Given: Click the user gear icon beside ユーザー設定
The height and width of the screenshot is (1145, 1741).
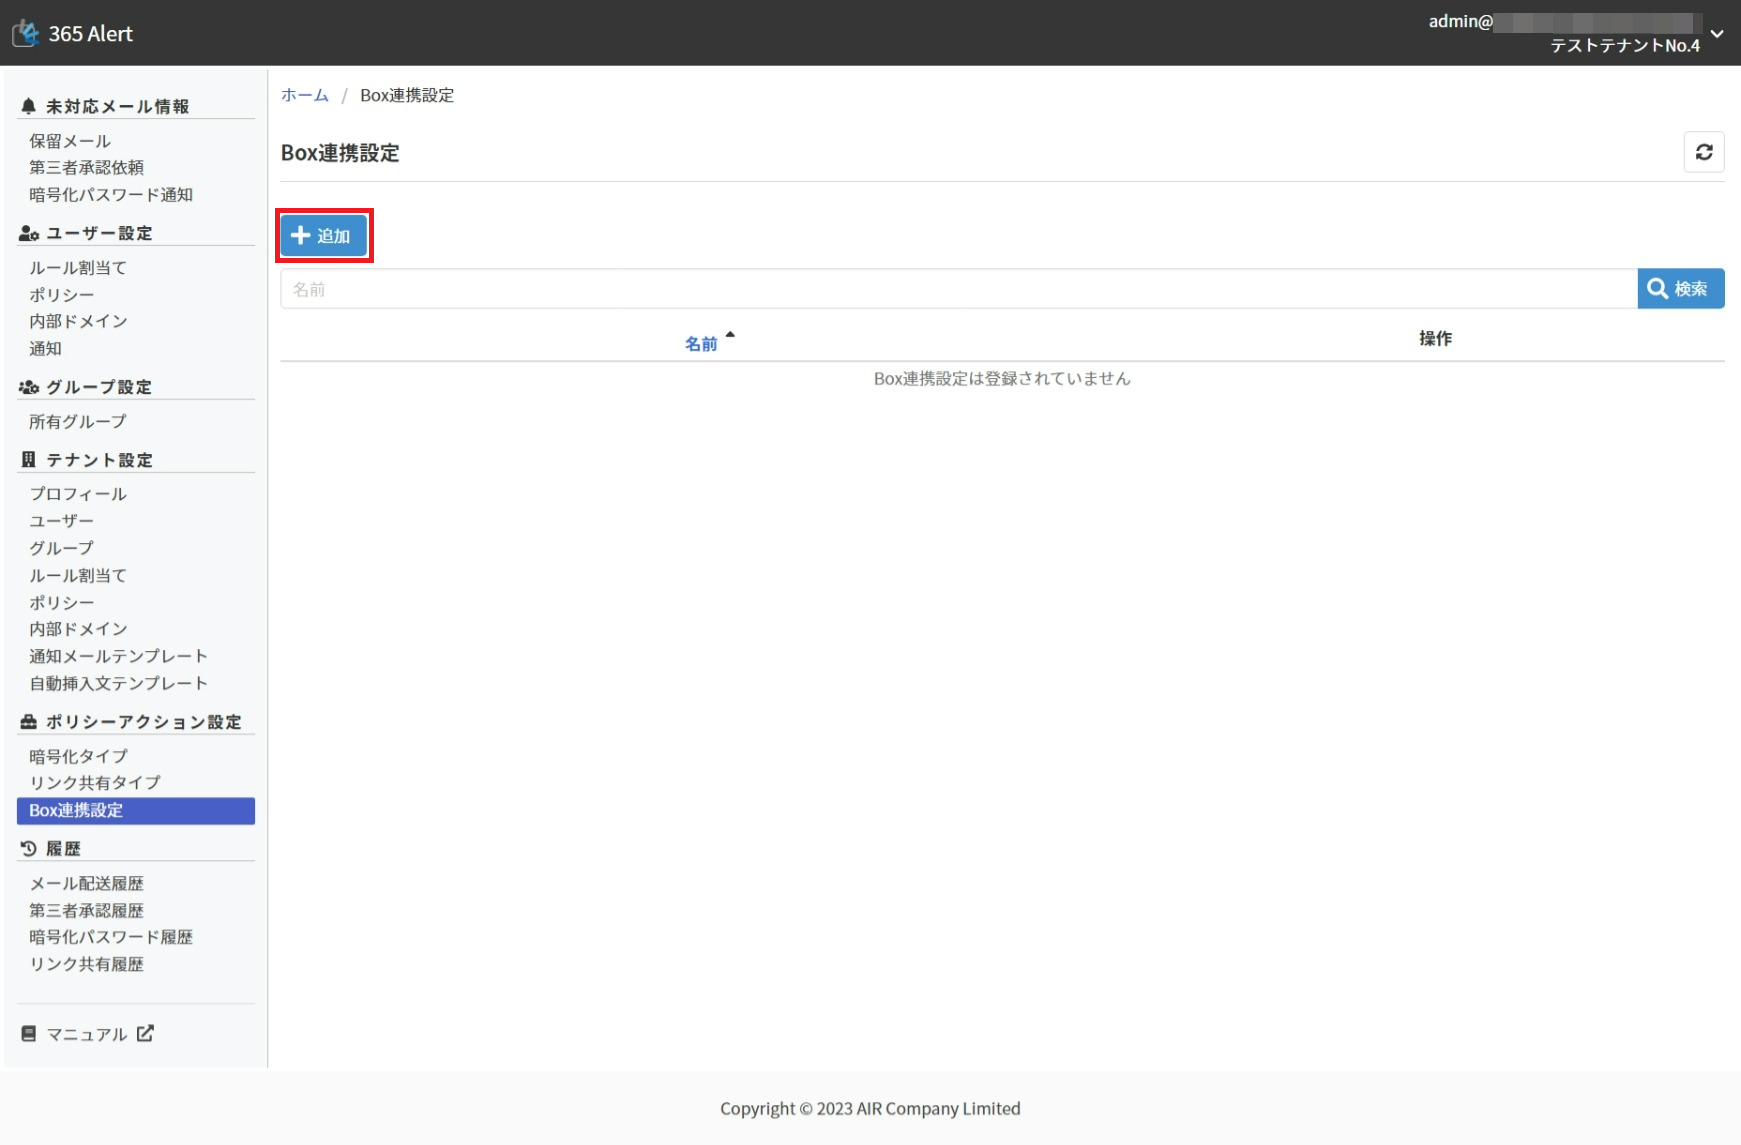Looking at the screenshot, I should [x=29, y=233].
